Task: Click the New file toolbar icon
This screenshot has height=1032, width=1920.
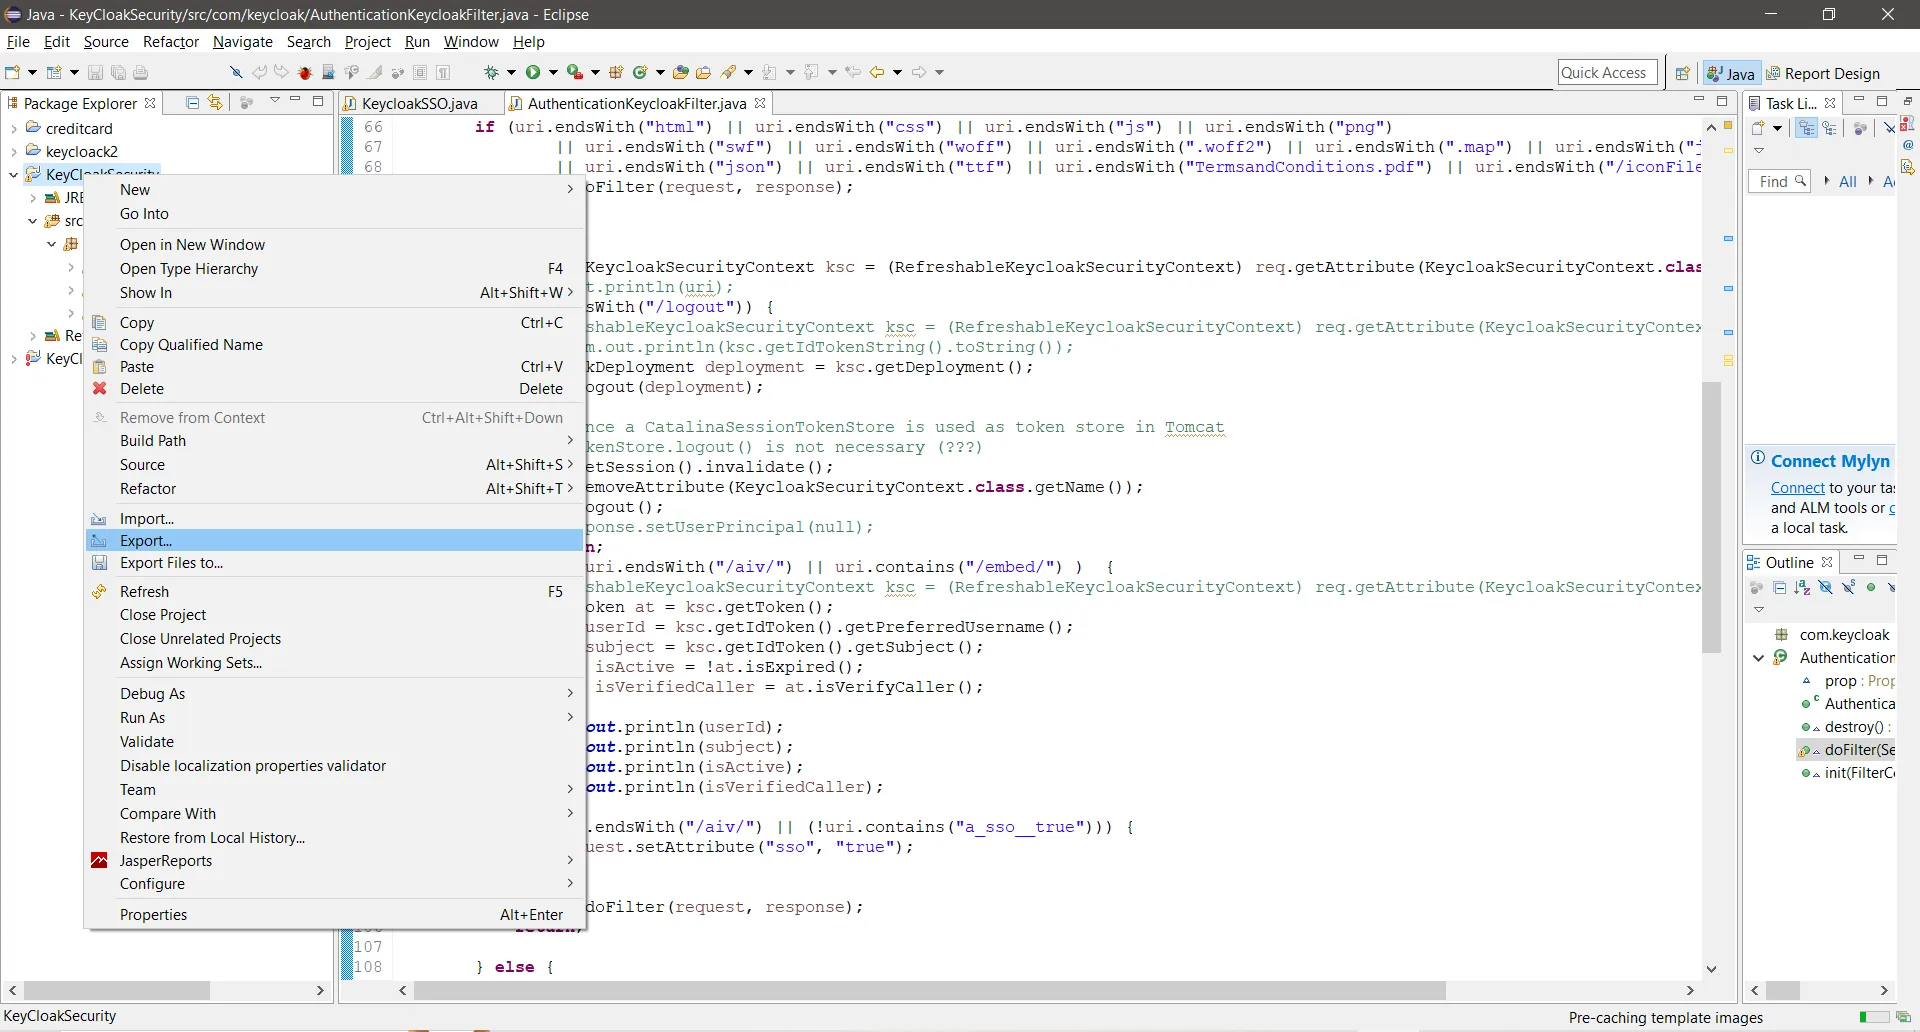Action: (12, 72)
